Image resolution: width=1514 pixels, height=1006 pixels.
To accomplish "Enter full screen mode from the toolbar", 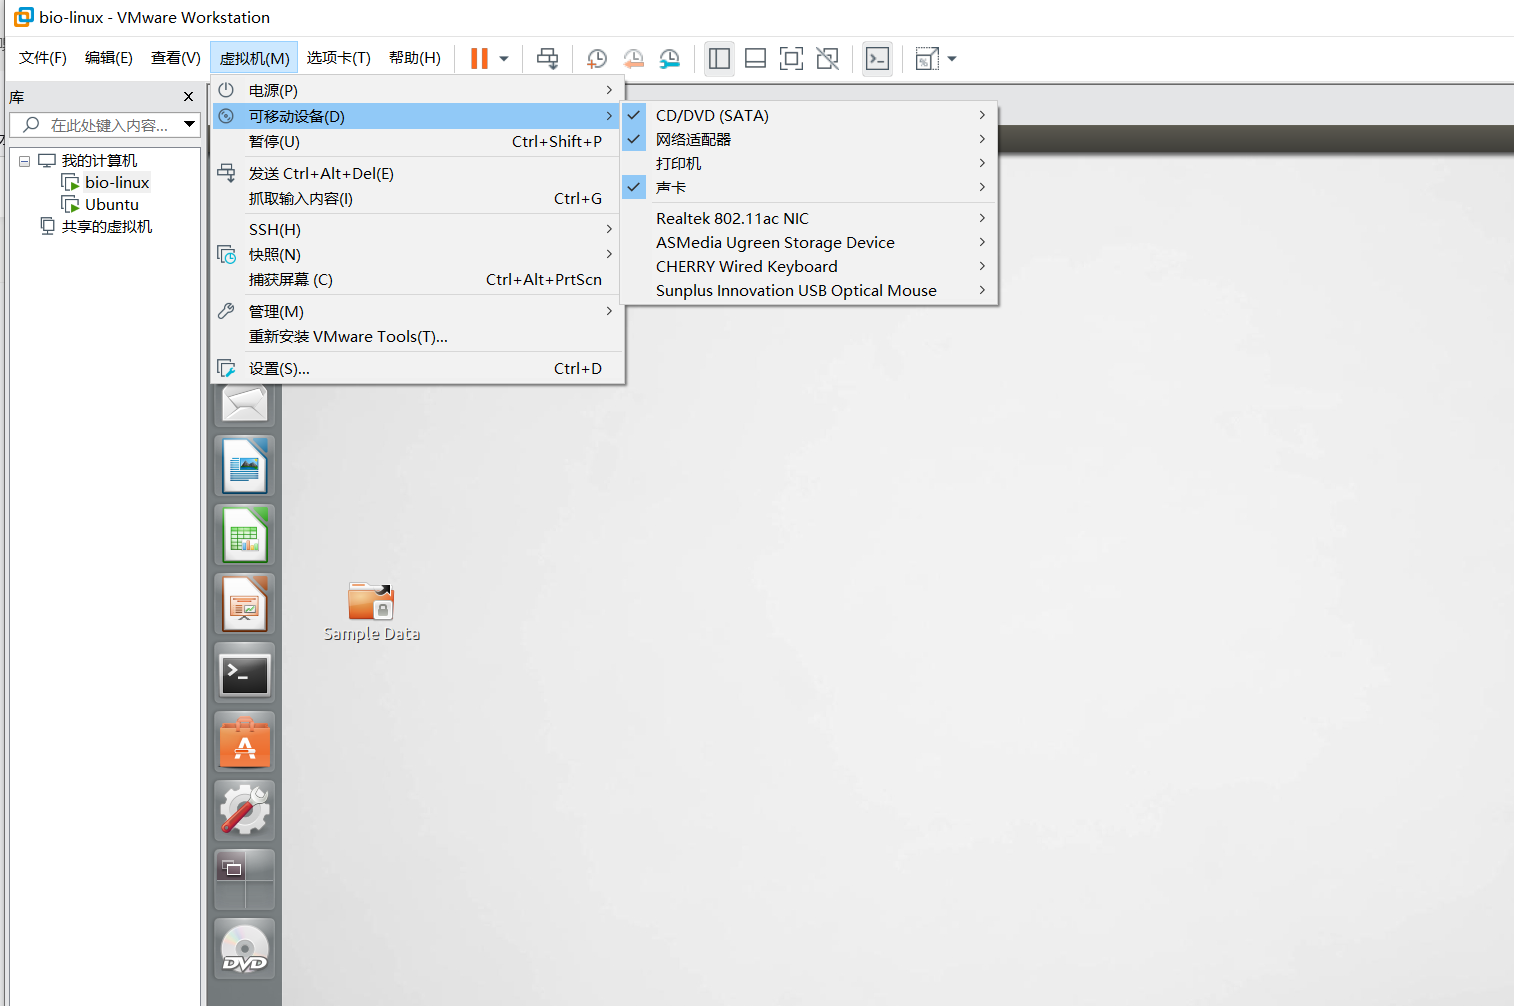I will [x=791, y=59].
